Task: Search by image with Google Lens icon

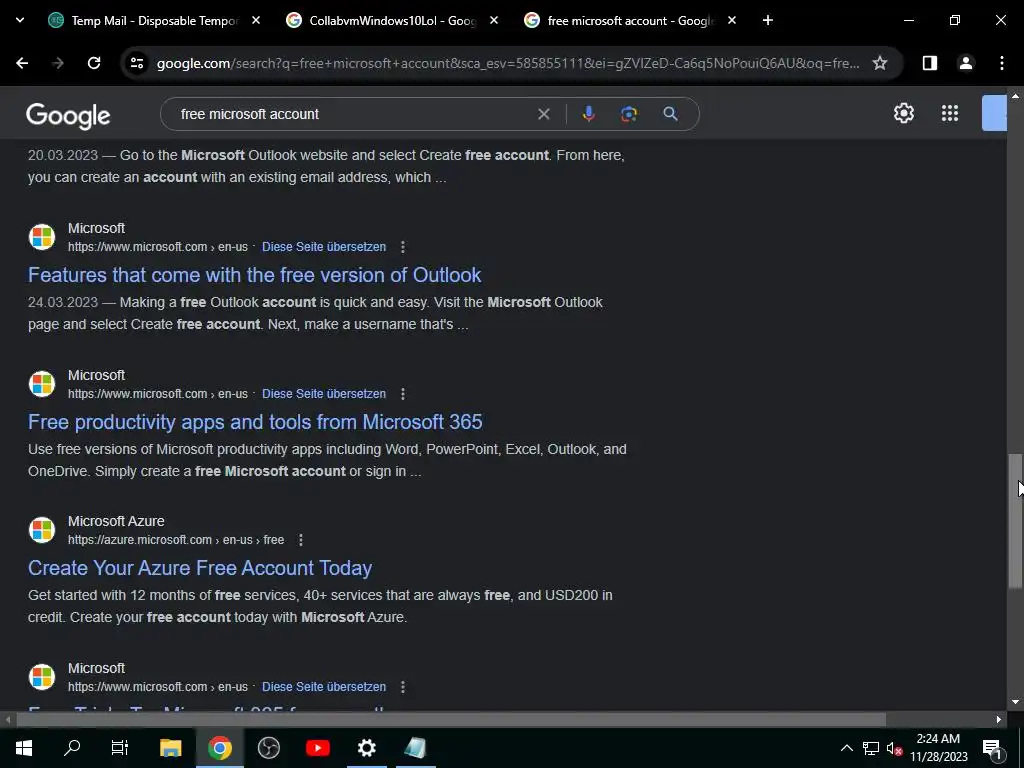Action: [629, 114]
